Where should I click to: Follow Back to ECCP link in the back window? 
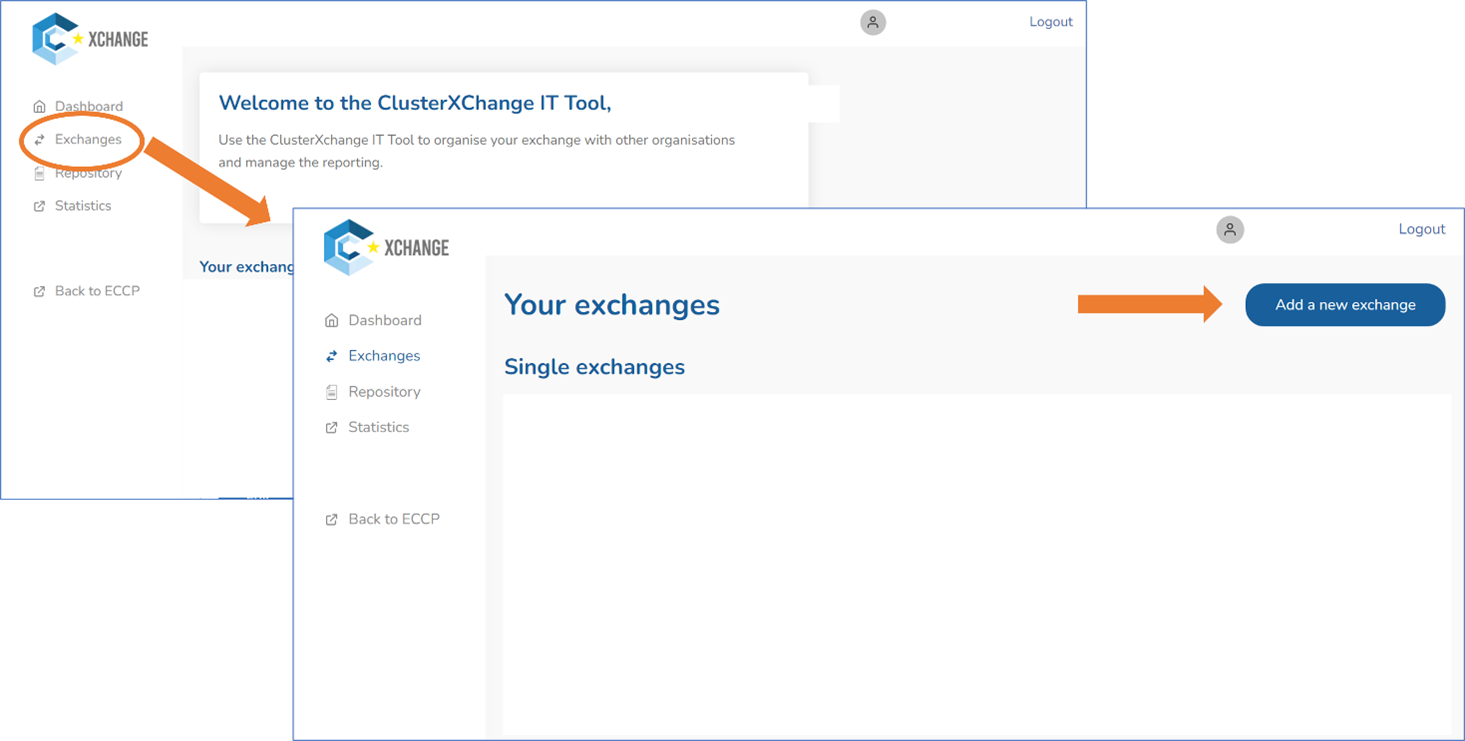97,291
